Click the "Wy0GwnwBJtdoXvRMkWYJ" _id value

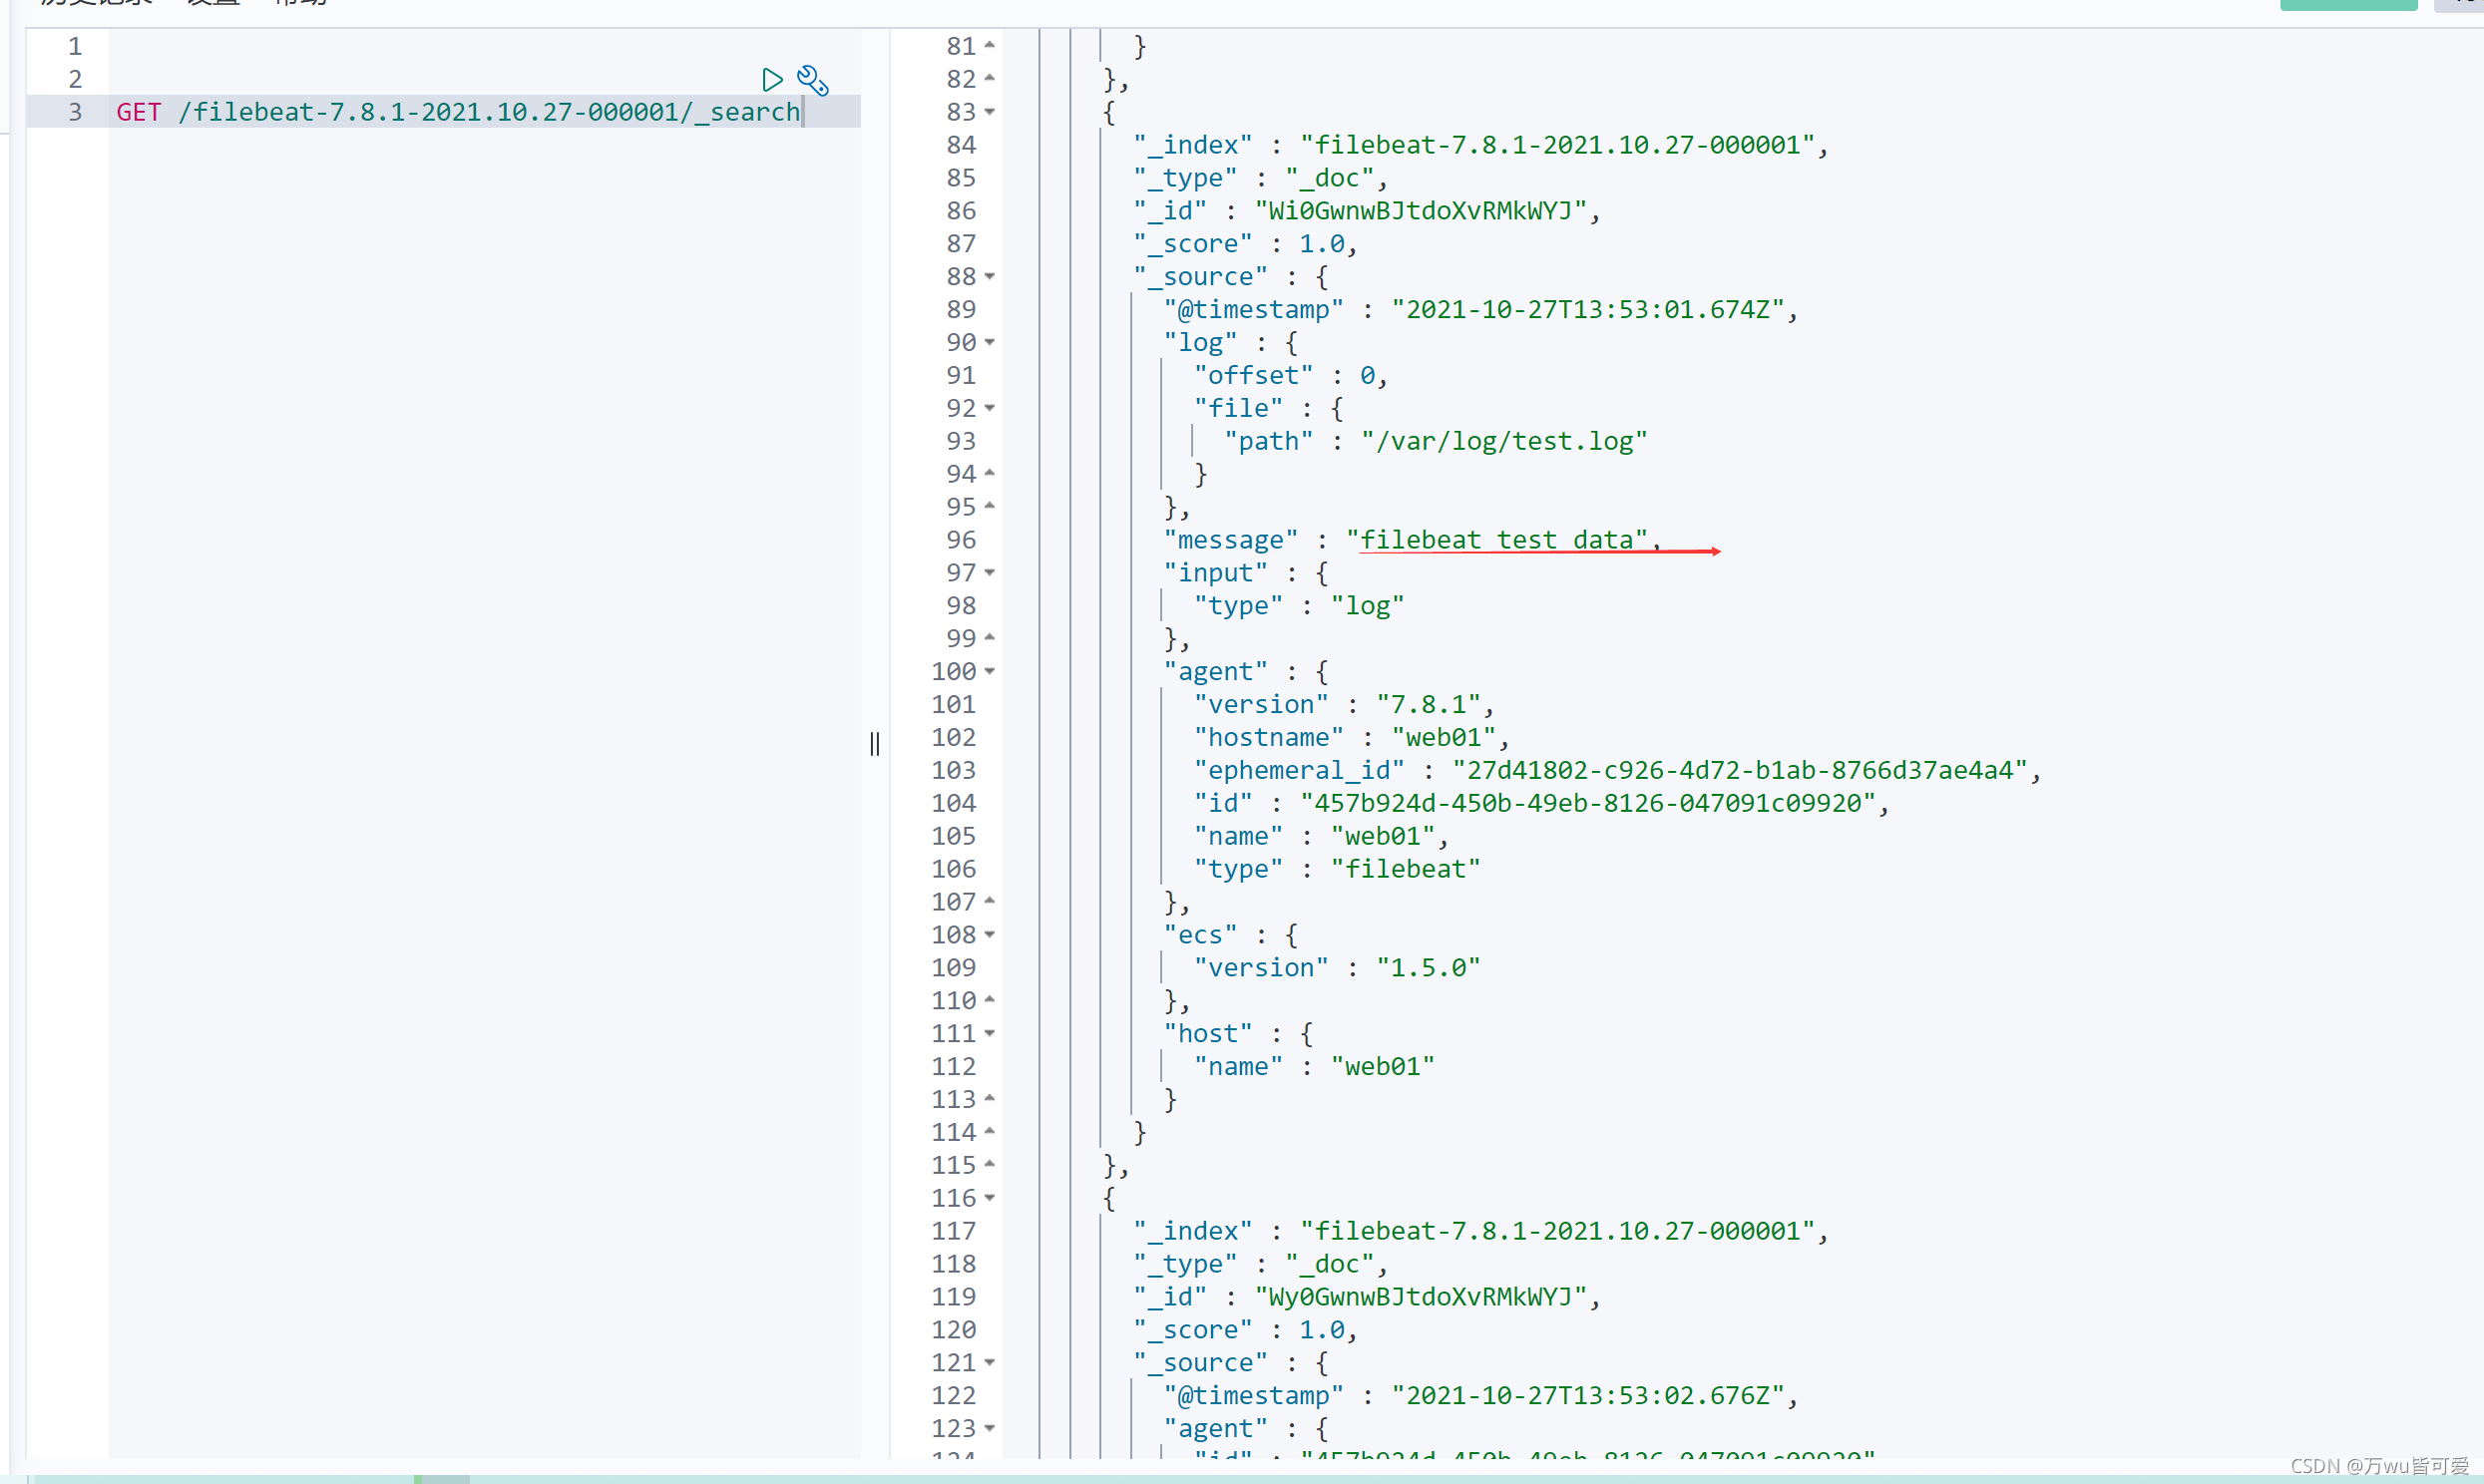coord(1421,1297)
